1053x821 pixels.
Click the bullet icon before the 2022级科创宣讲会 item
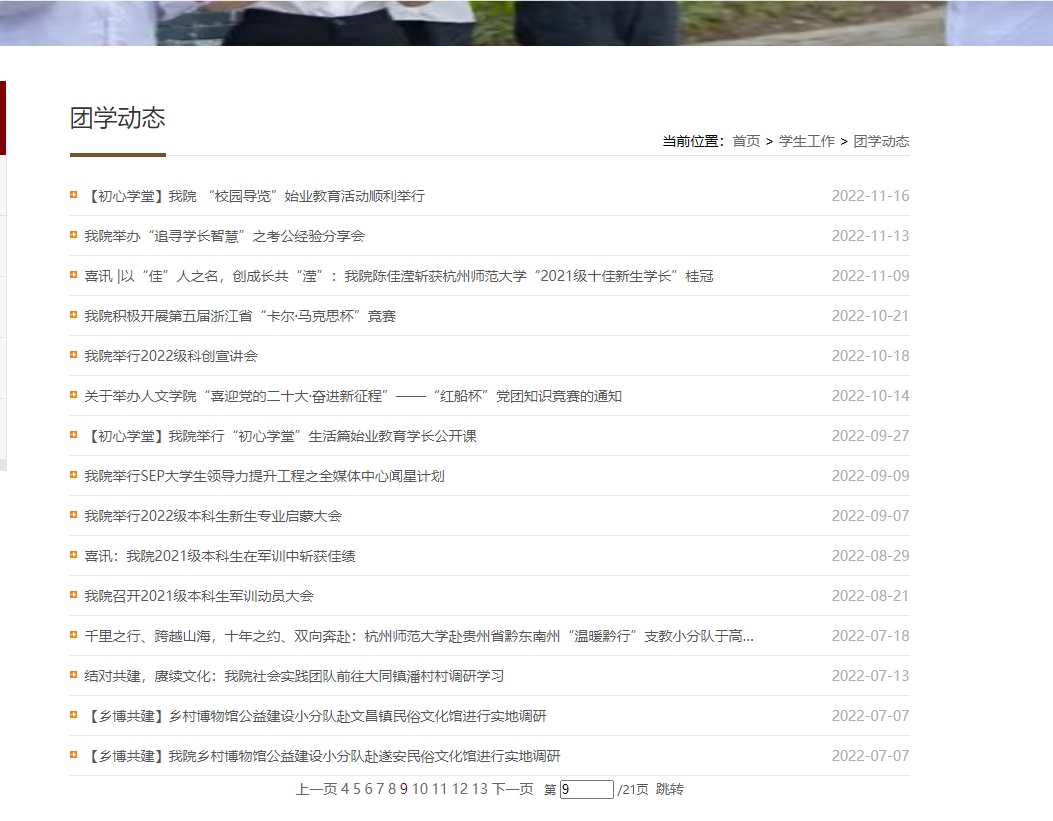coord(72,356)
